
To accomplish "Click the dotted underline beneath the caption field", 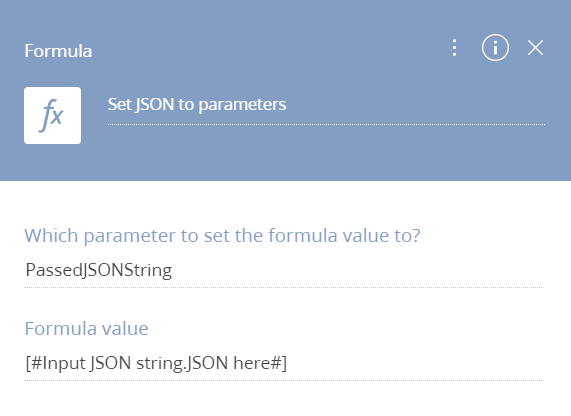I will point(326,124).
